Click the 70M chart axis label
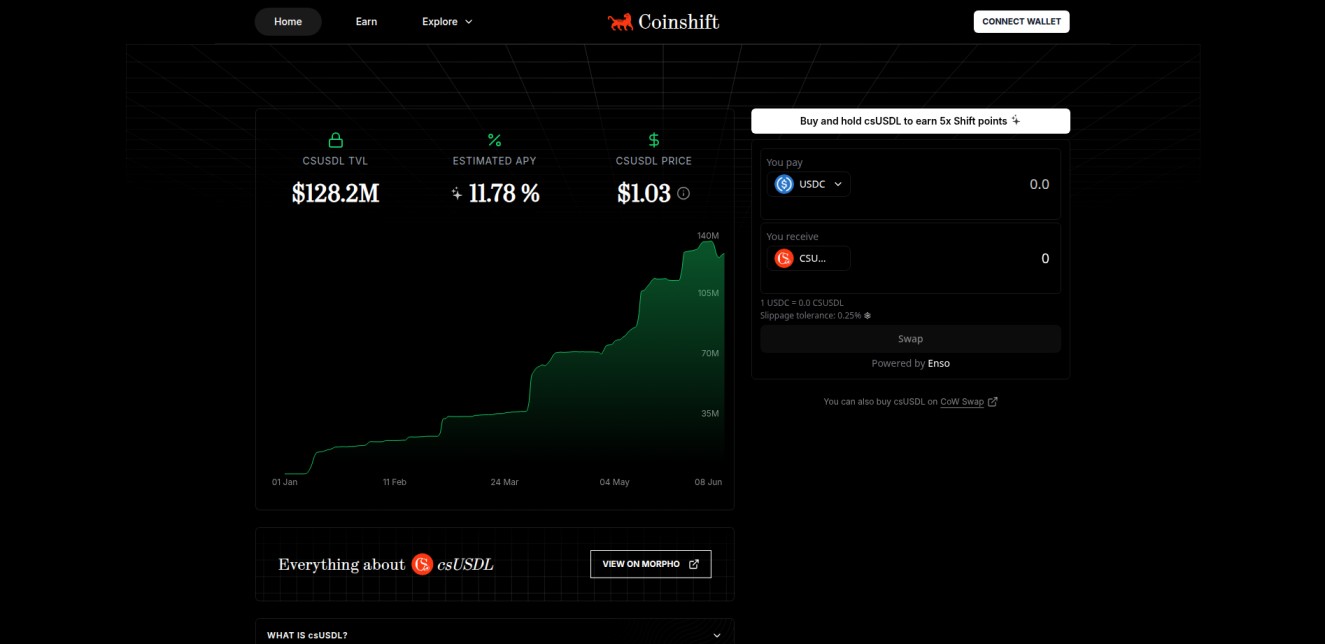 tap(710, 353)
